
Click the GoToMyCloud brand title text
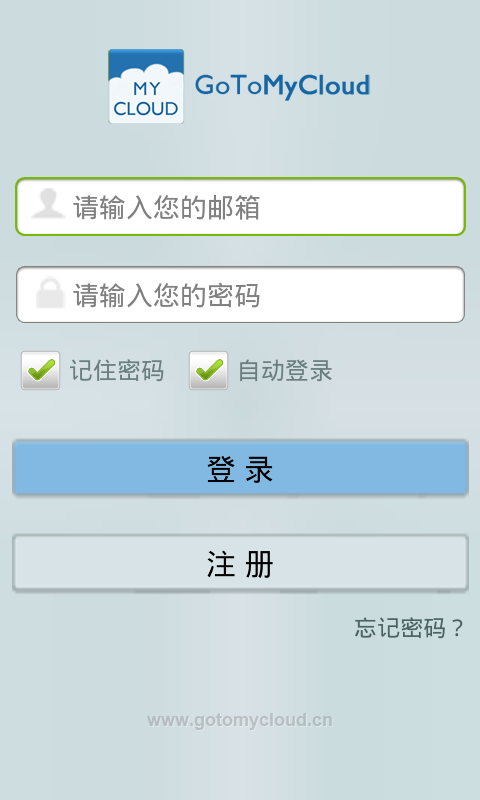coord(282,86)
